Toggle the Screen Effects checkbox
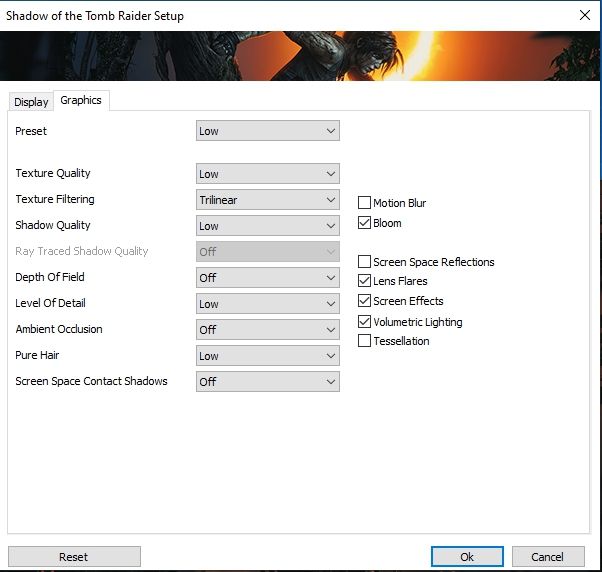602x572 pixels. tap(364, 301)
